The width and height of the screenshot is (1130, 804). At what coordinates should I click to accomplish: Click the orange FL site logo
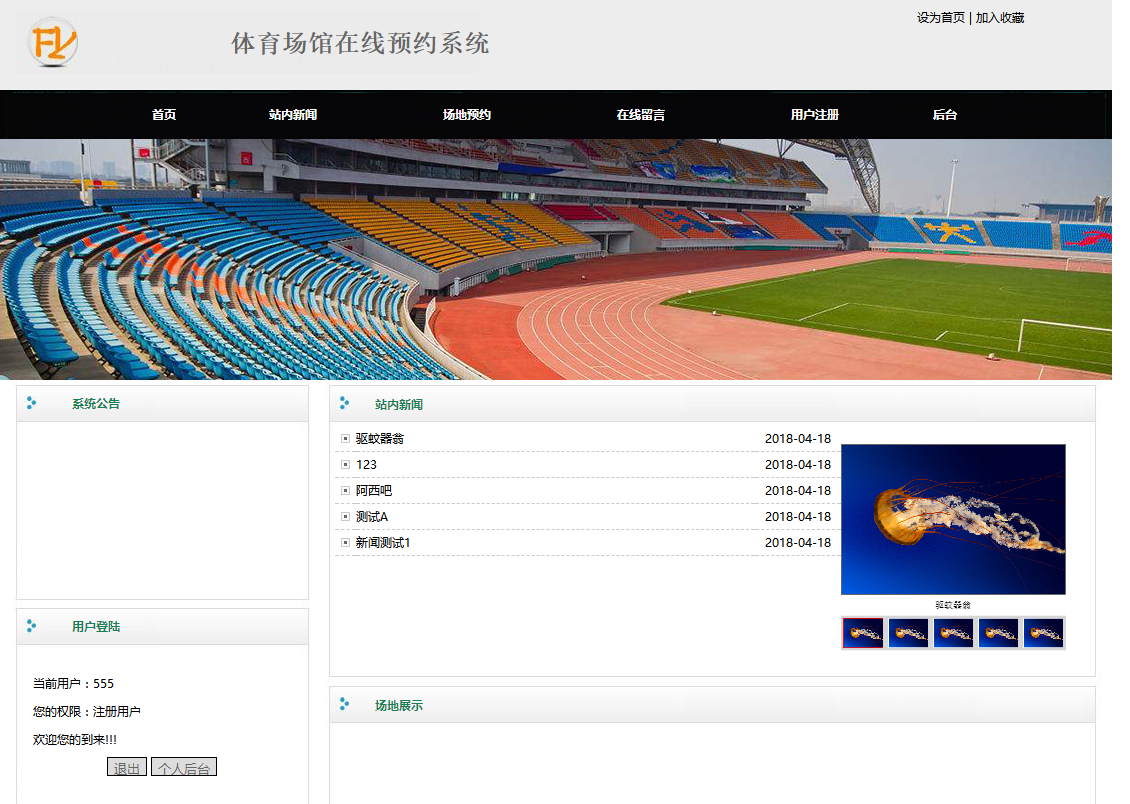click(x=53, y=43)
